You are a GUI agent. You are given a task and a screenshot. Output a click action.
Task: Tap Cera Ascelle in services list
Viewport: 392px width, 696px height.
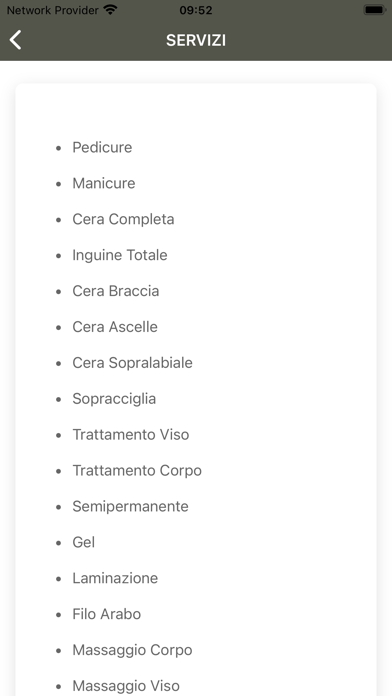click(x=115, y=327)
